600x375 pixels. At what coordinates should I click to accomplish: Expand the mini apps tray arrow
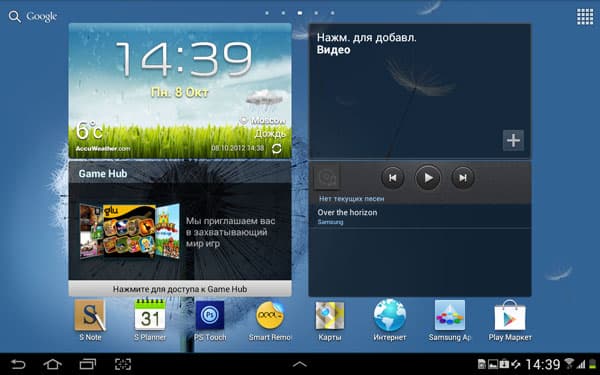(x=300, y=364)
